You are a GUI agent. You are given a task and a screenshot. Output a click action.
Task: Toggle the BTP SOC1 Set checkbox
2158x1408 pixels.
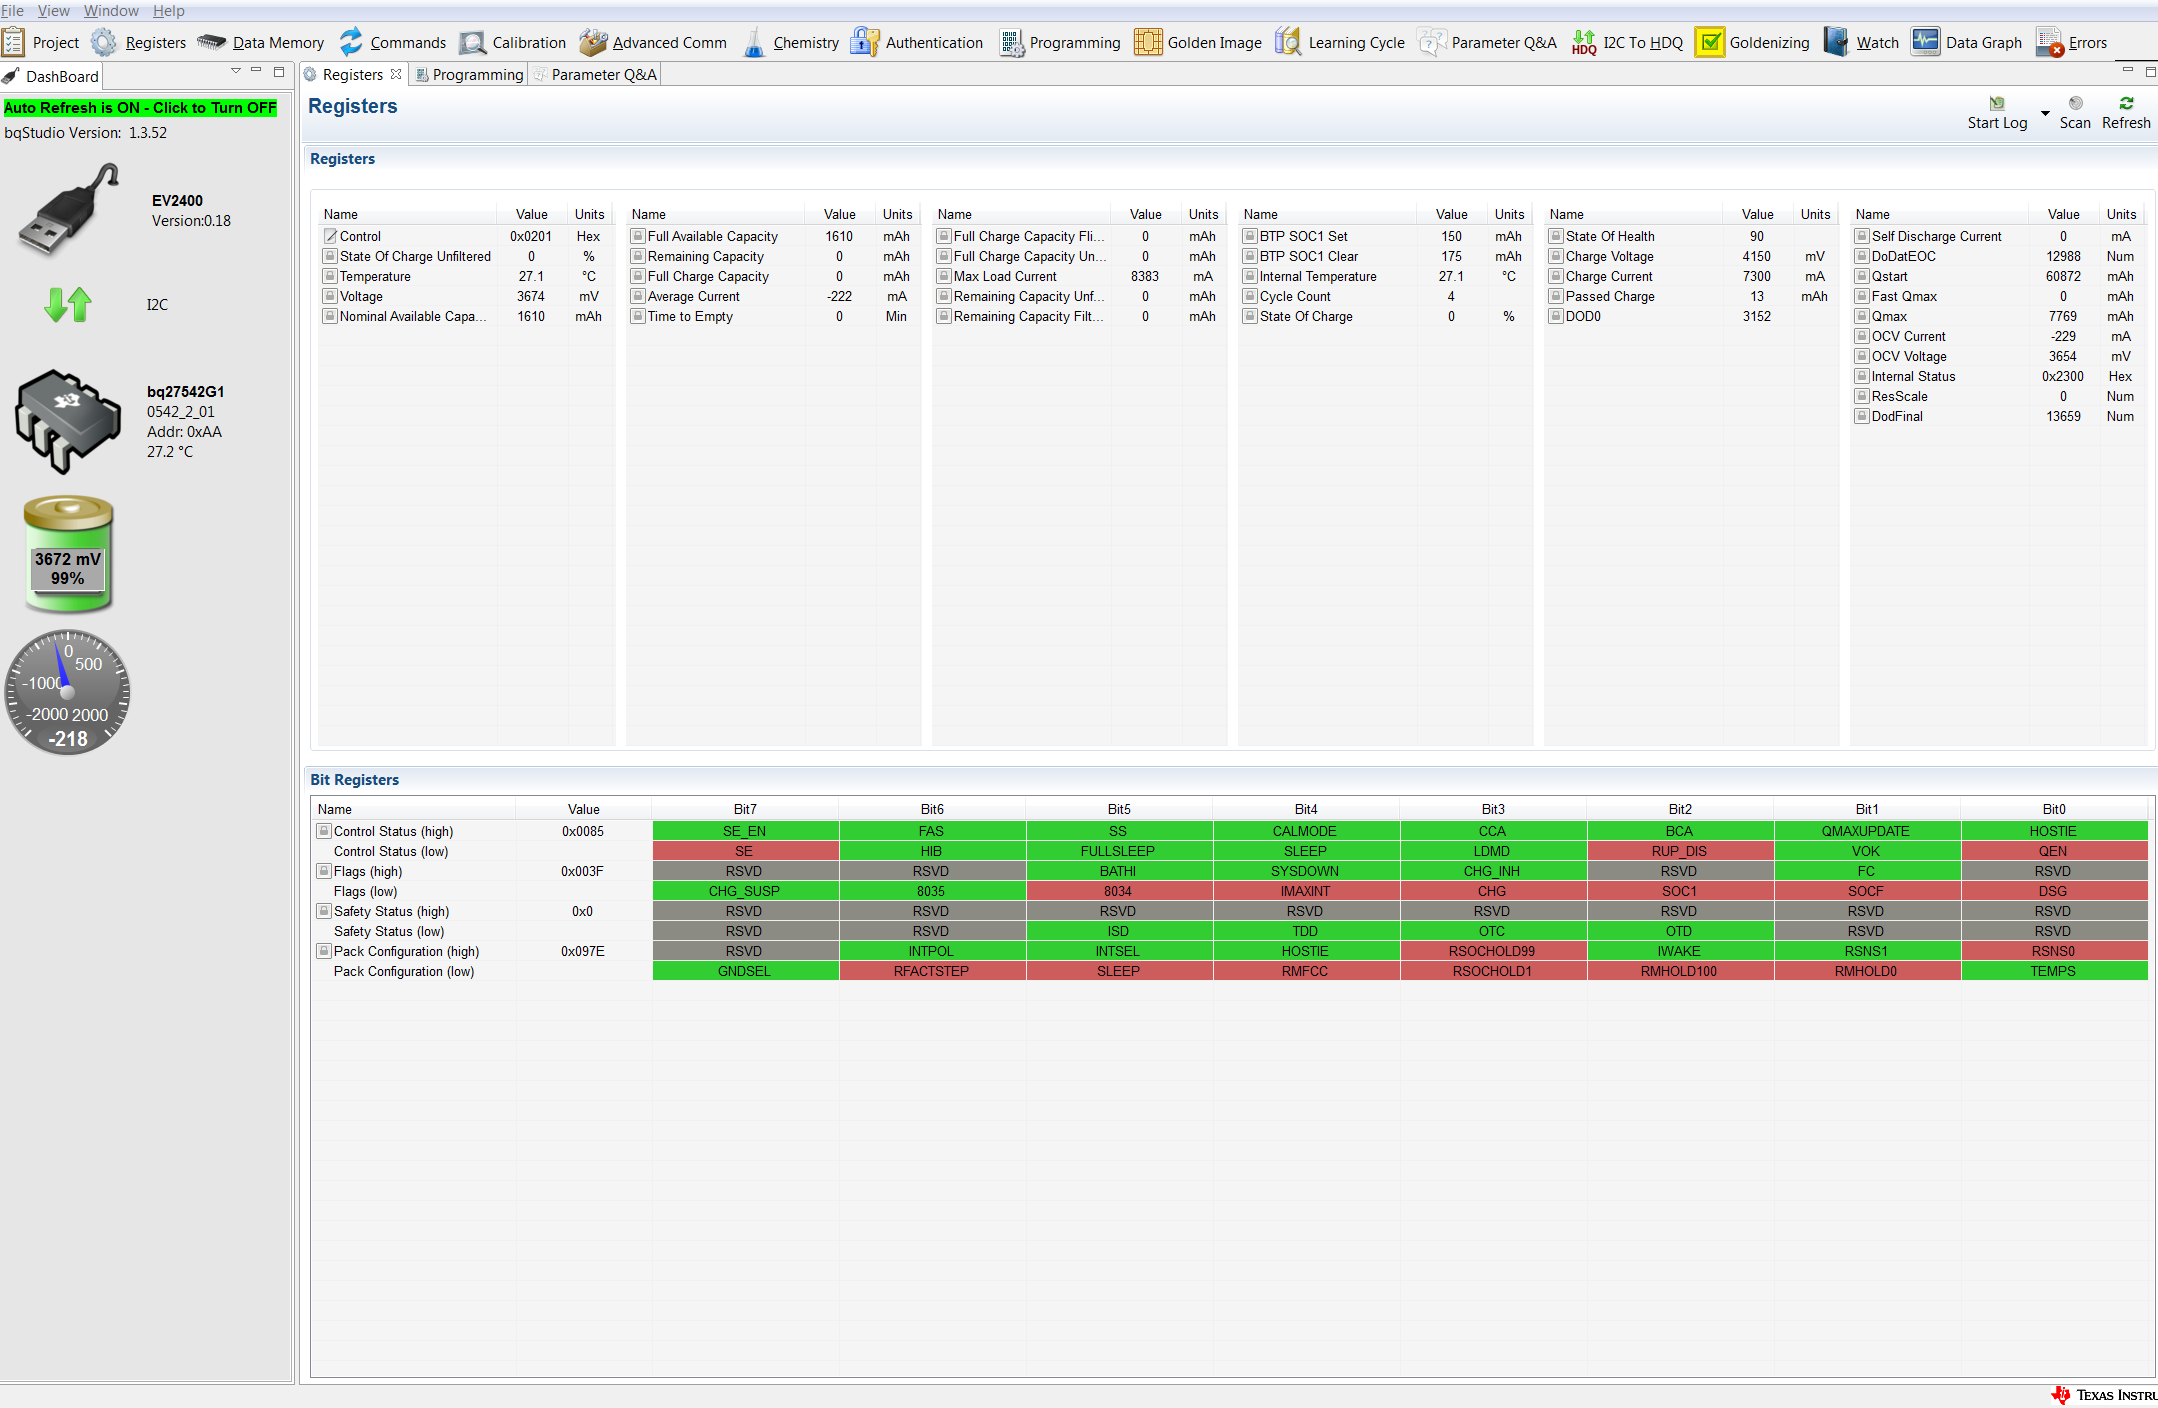[1250, 236]
